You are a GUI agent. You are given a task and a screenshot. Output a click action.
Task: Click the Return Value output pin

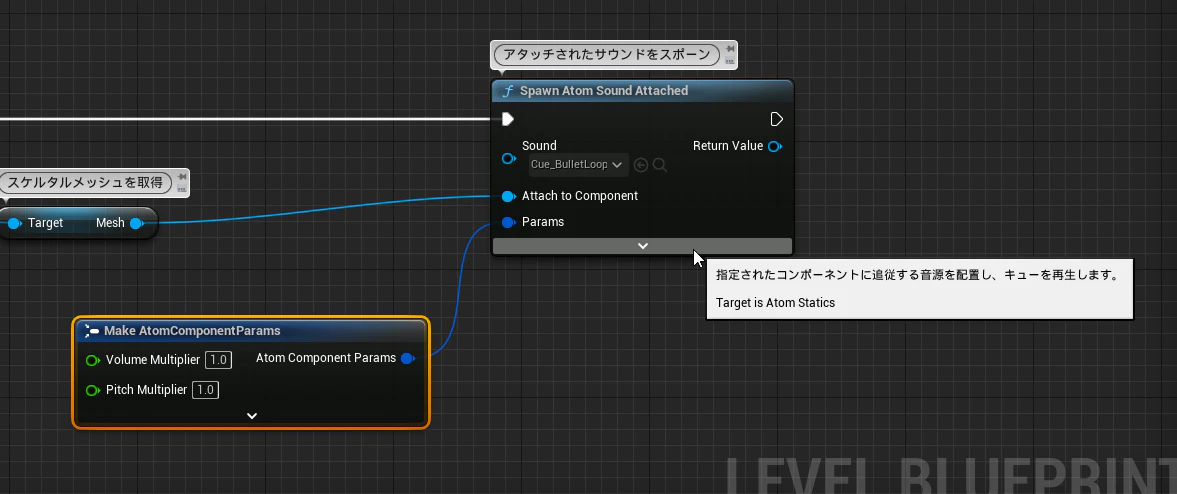pos(775,146)
